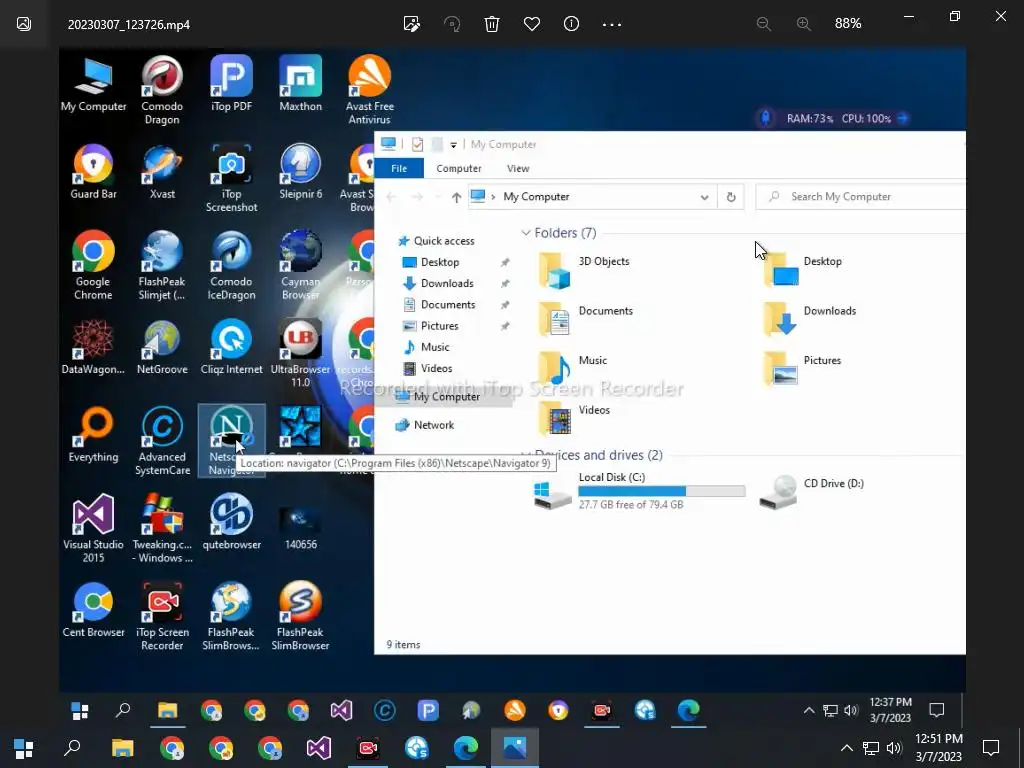Zoom in with the plus magnifier
This screenshot has width=1024, height=768.
coord(804,24)
